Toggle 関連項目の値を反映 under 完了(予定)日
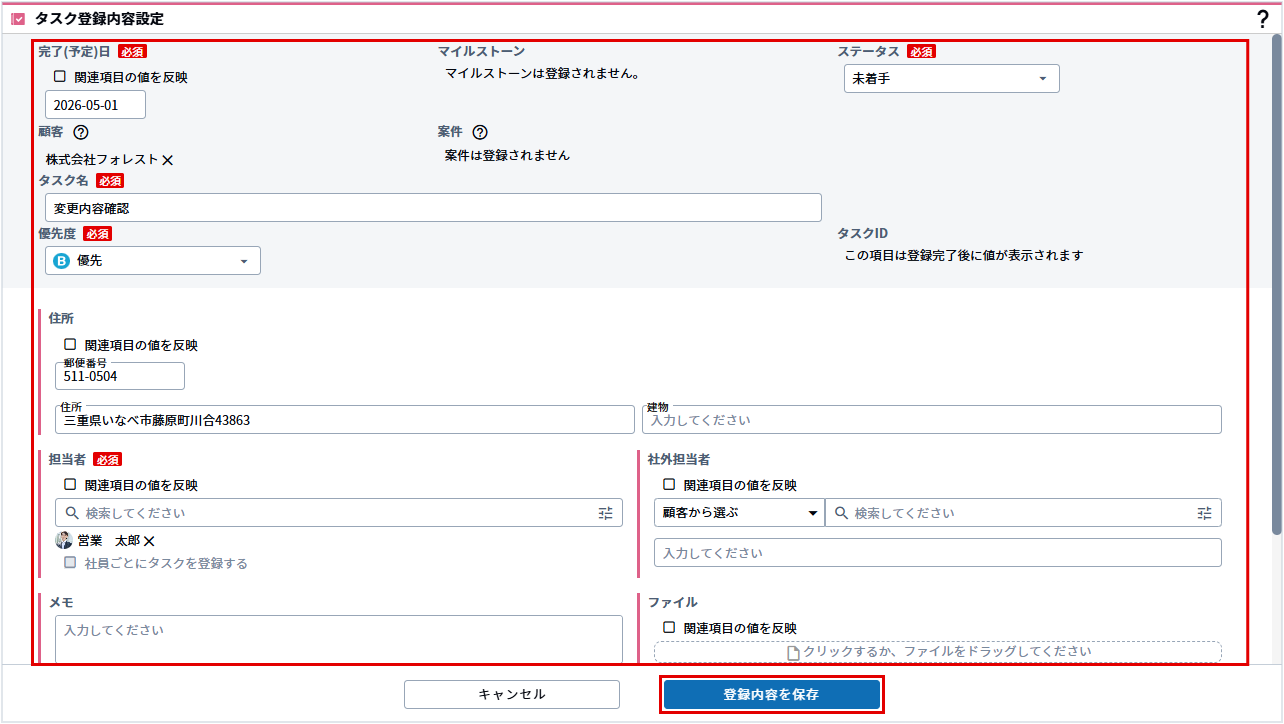Screen dimensions: 1284x724 click(x=60, y=77)
